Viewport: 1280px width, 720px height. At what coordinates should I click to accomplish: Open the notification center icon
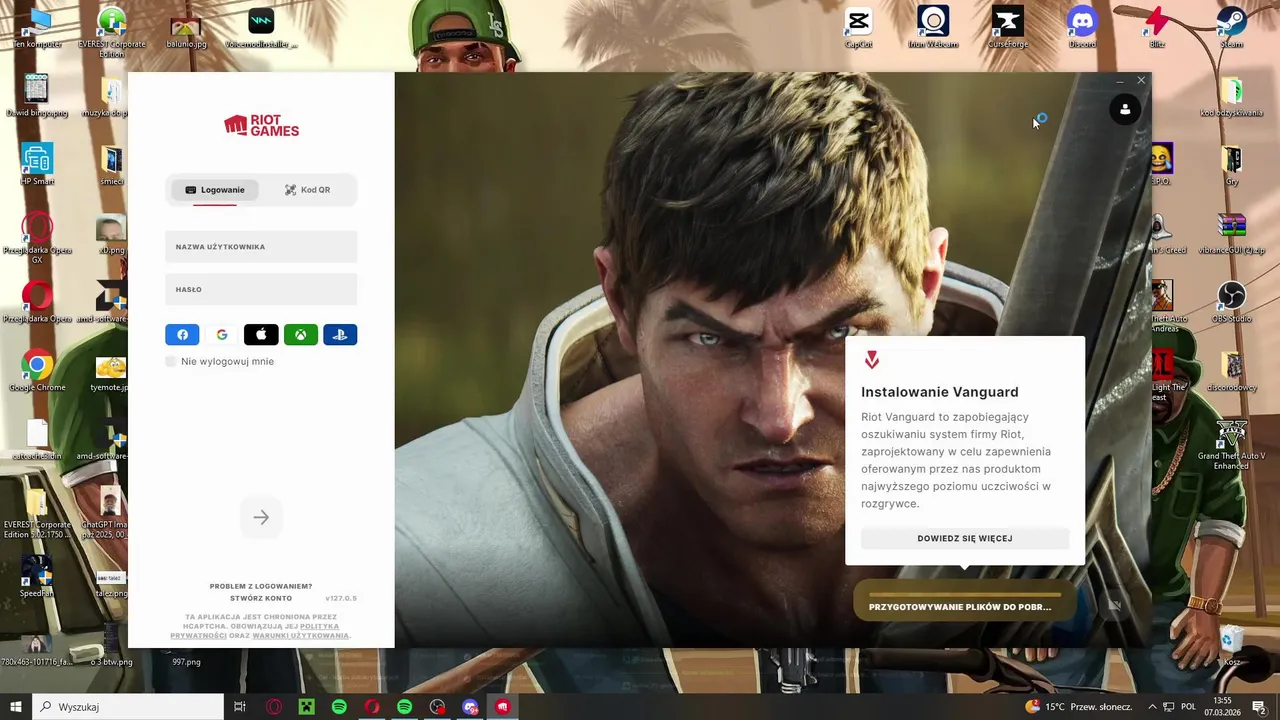pyautogui.click(x=1259, y=707)
